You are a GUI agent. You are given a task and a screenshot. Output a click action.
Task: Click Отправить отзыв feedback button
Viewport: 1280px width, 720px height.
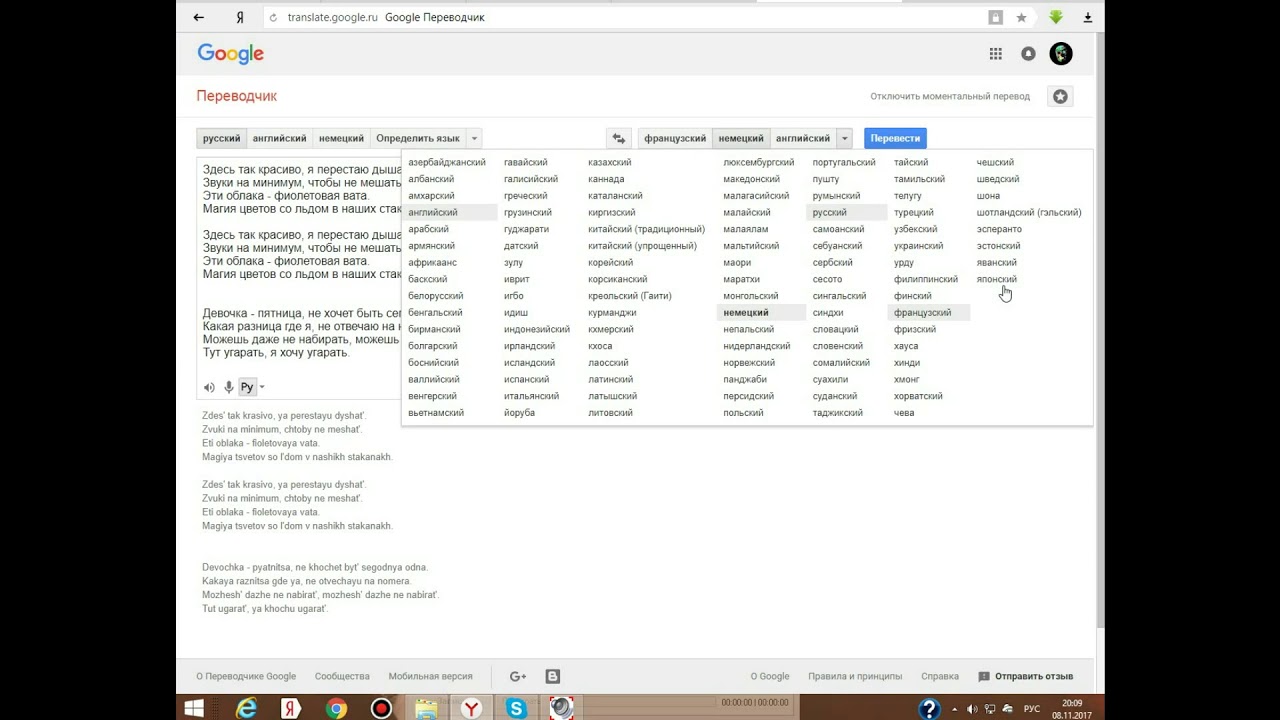[1026, 676]
